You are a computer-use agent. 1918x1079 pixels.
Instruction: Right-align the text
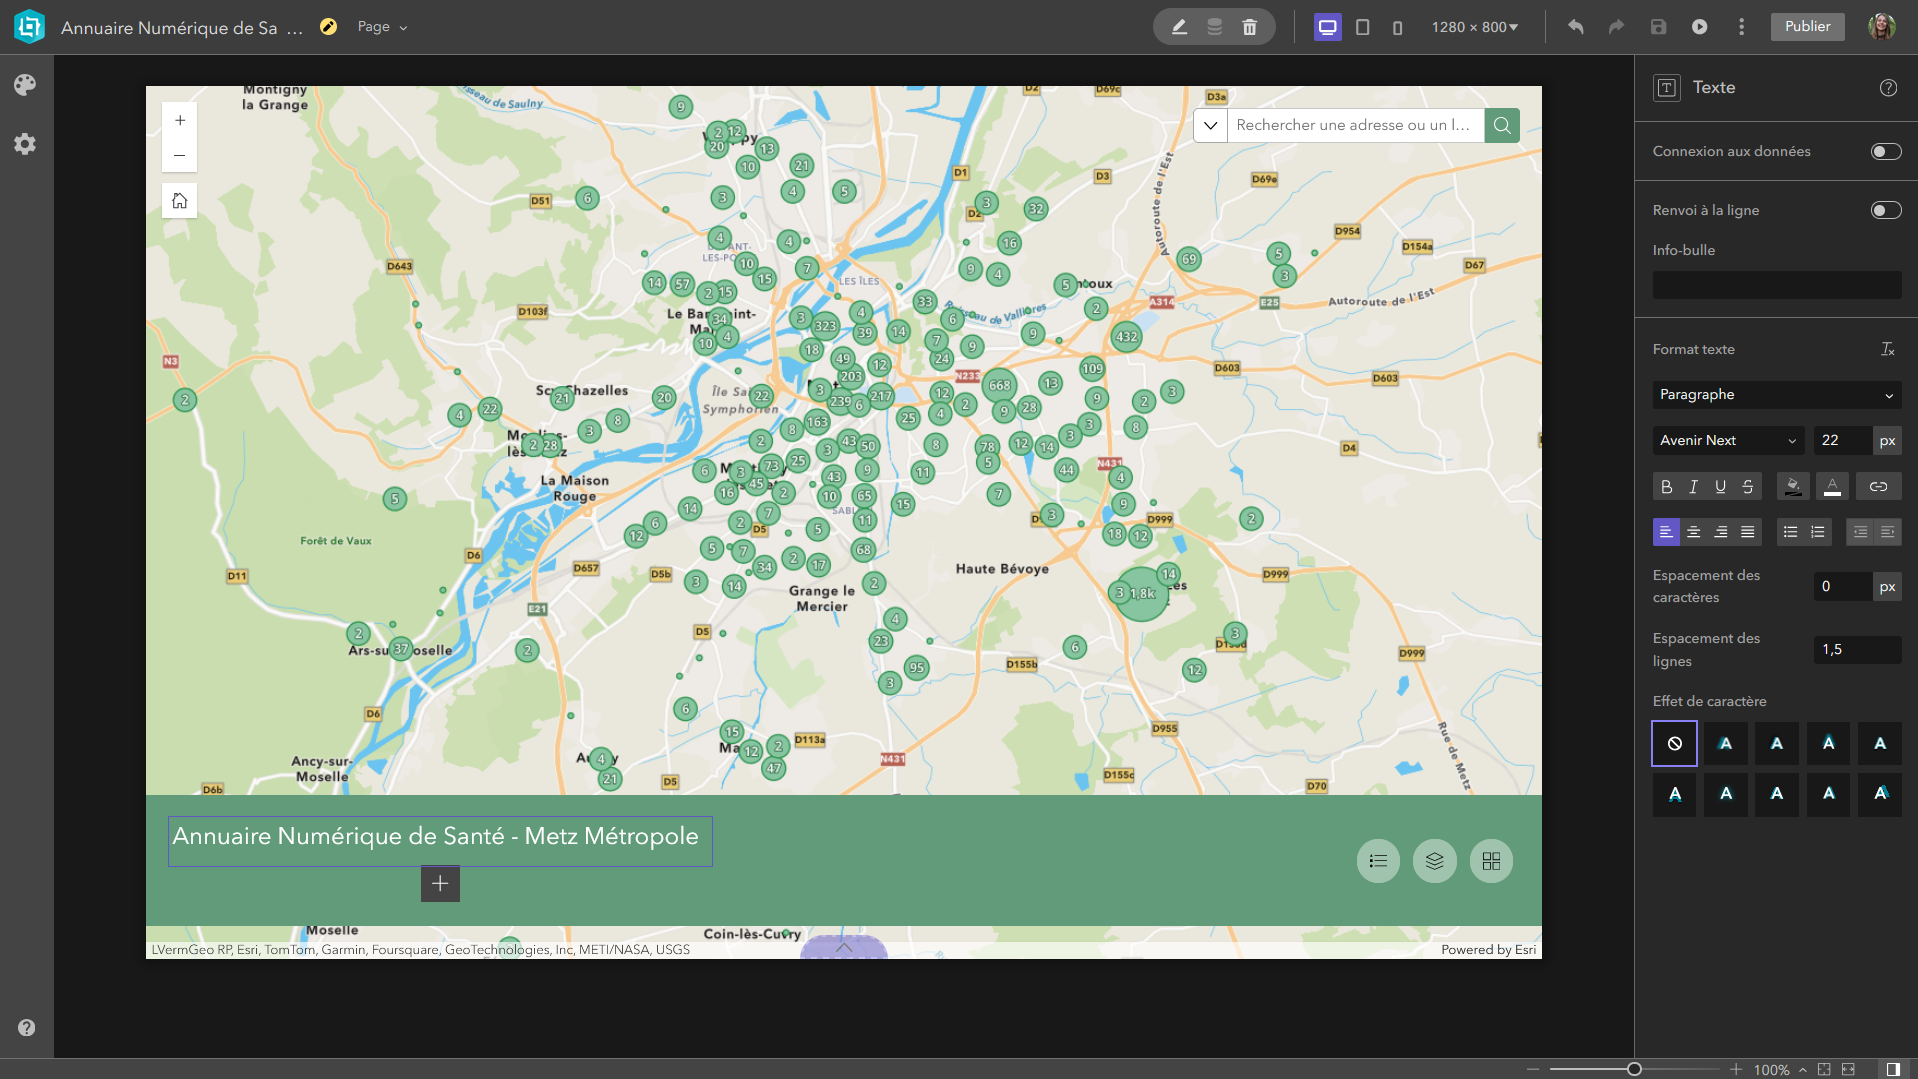(1720, 532)
